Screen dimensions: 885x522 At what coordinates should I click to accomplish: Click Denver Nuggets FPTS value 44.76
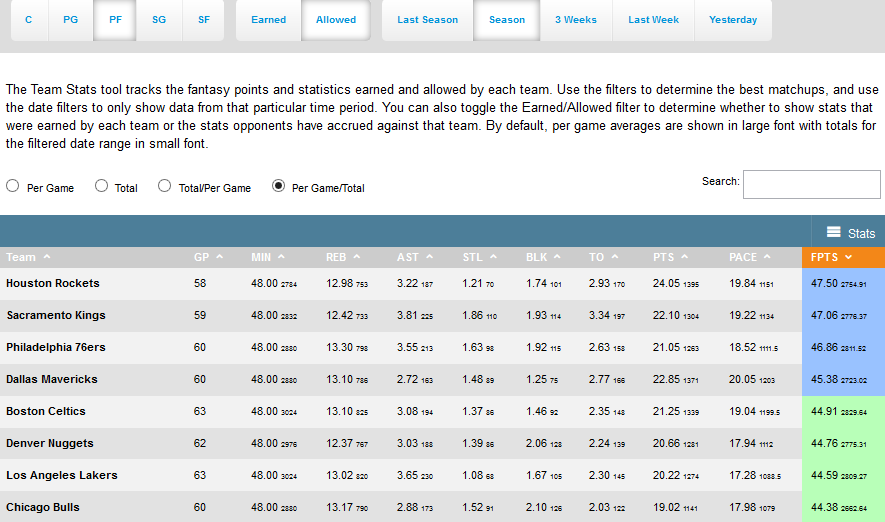tap(824, 444)
